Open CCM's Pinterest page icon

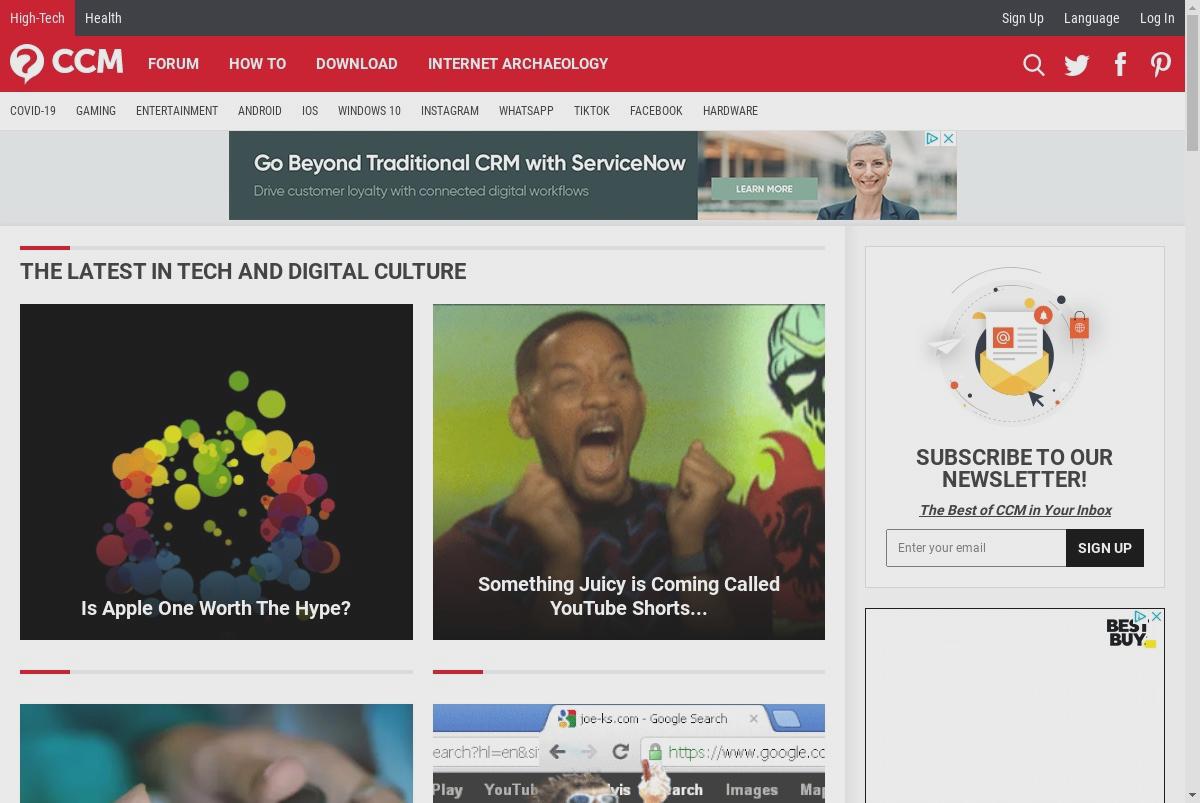click(x=1160, y=65)
